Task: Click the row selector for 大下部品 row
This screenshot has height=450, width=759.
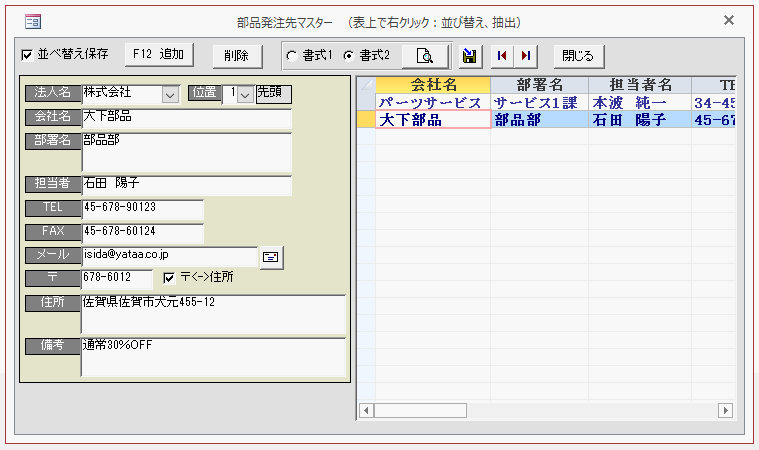Action: pos(366,120)
